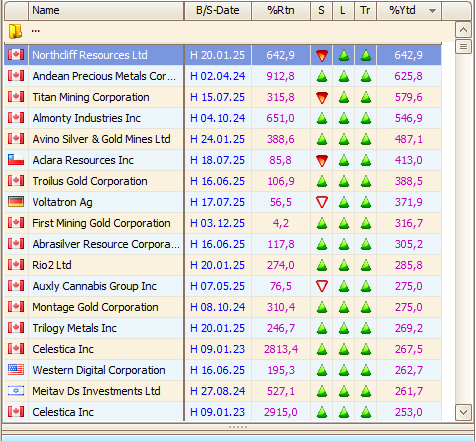Select First Mining Gold Corporation name

coord(101,223)
